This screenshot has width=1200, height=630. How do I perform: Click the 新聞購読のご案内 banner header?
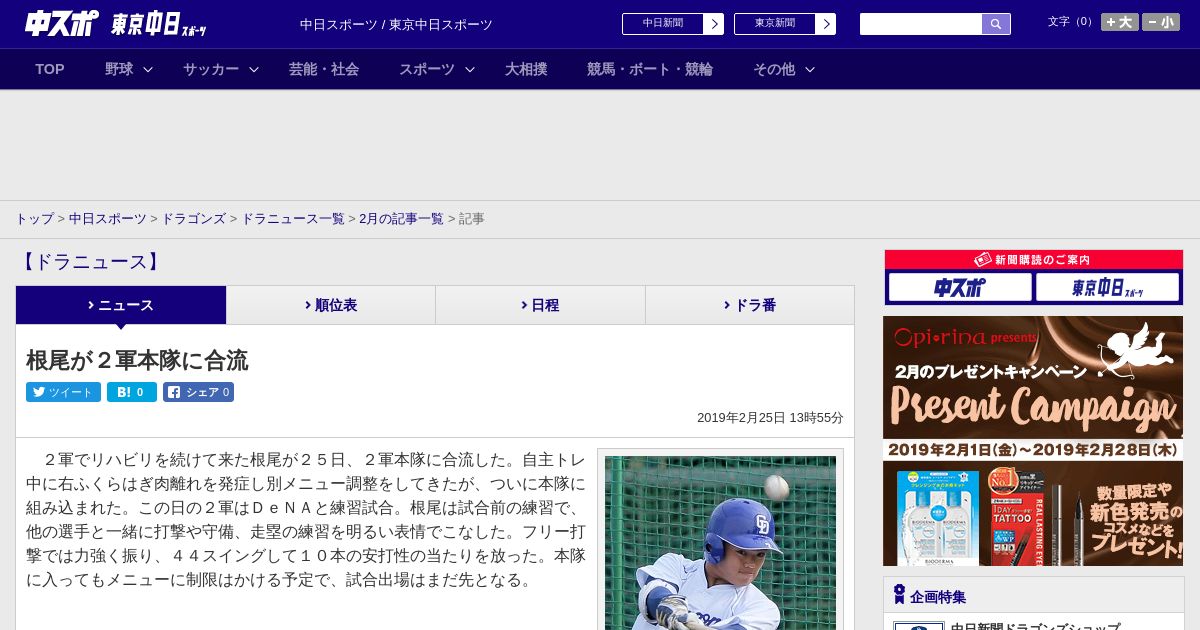tap(1034, 260)
